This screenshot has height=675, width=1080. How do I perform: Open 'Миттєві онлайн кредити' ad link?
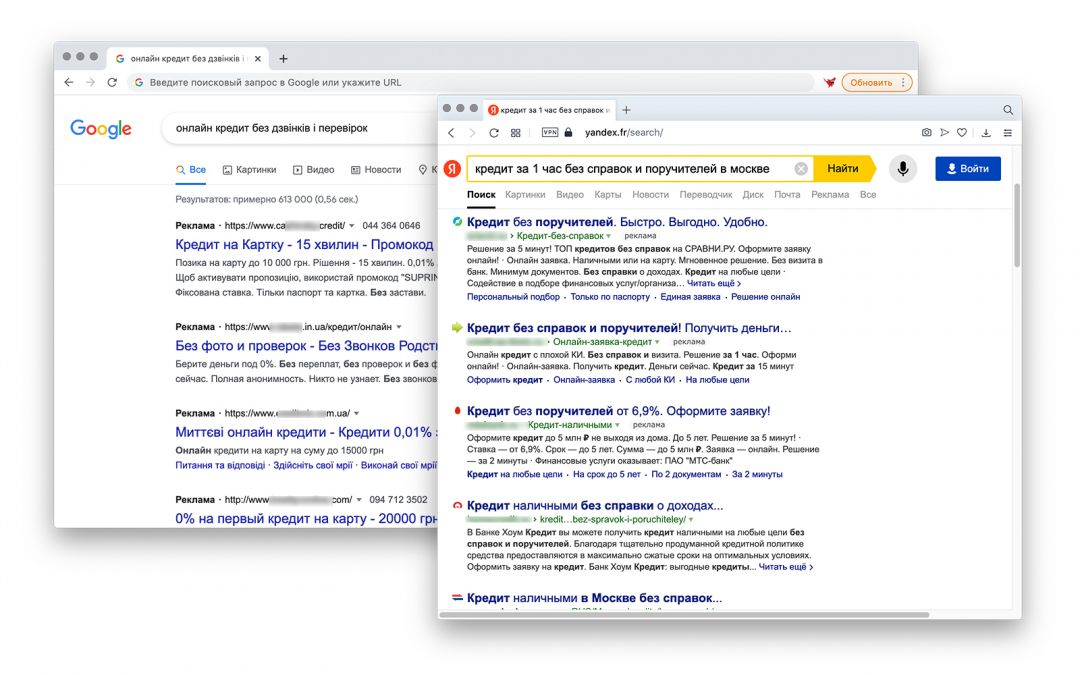pyautogui.click(x=307, y=432)
